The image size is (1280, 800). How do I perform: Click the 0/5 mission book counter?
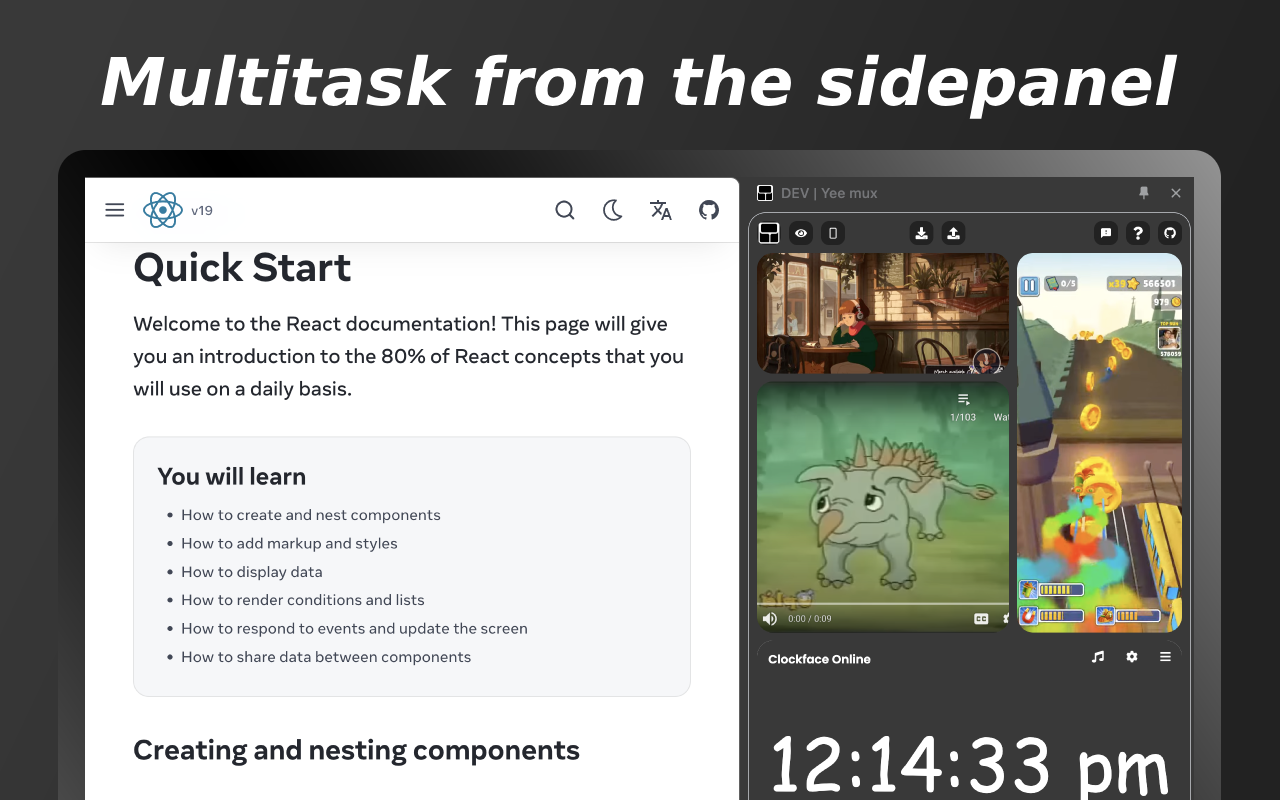pos(1061,284)
